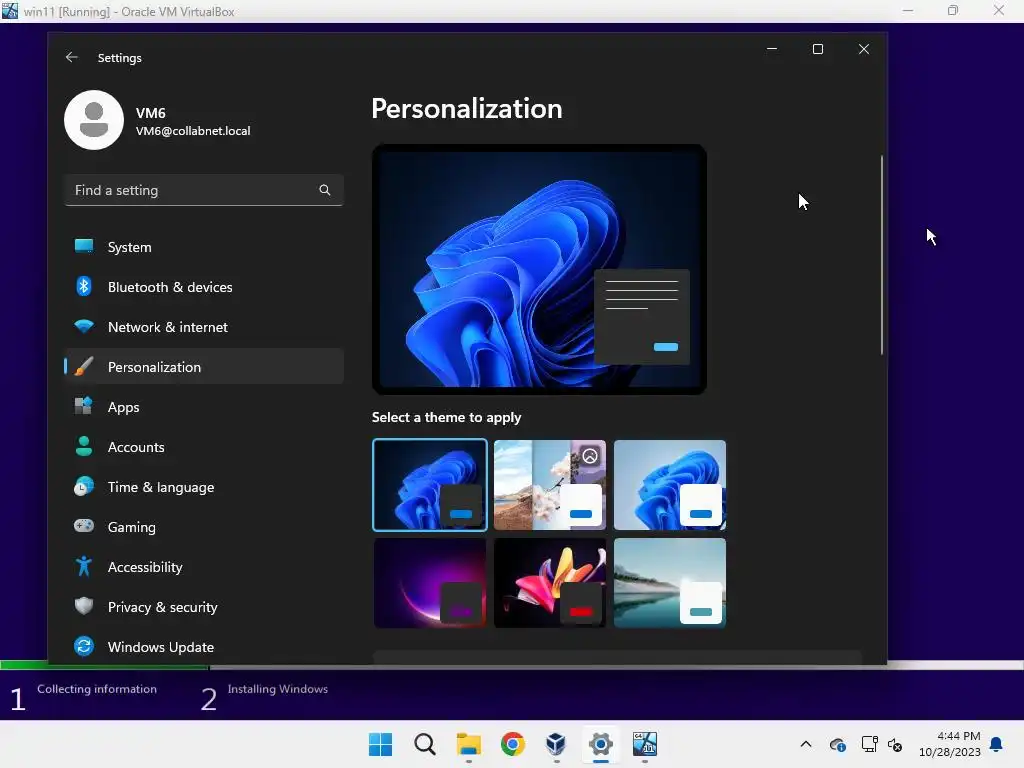Open Bluetooth & devices settings
The image size is (1024, 768).
coord(204,287)
